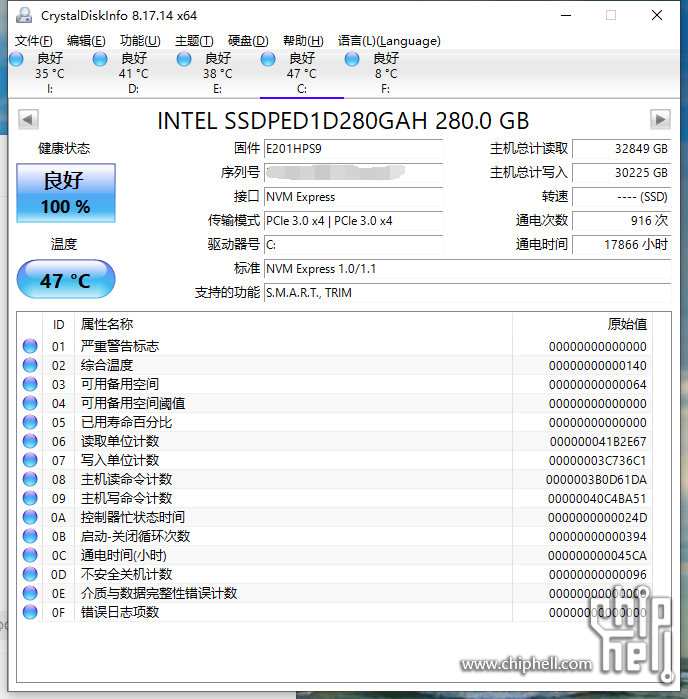Open the 语言(L)(Language) menu

click(x=389, y=41)
